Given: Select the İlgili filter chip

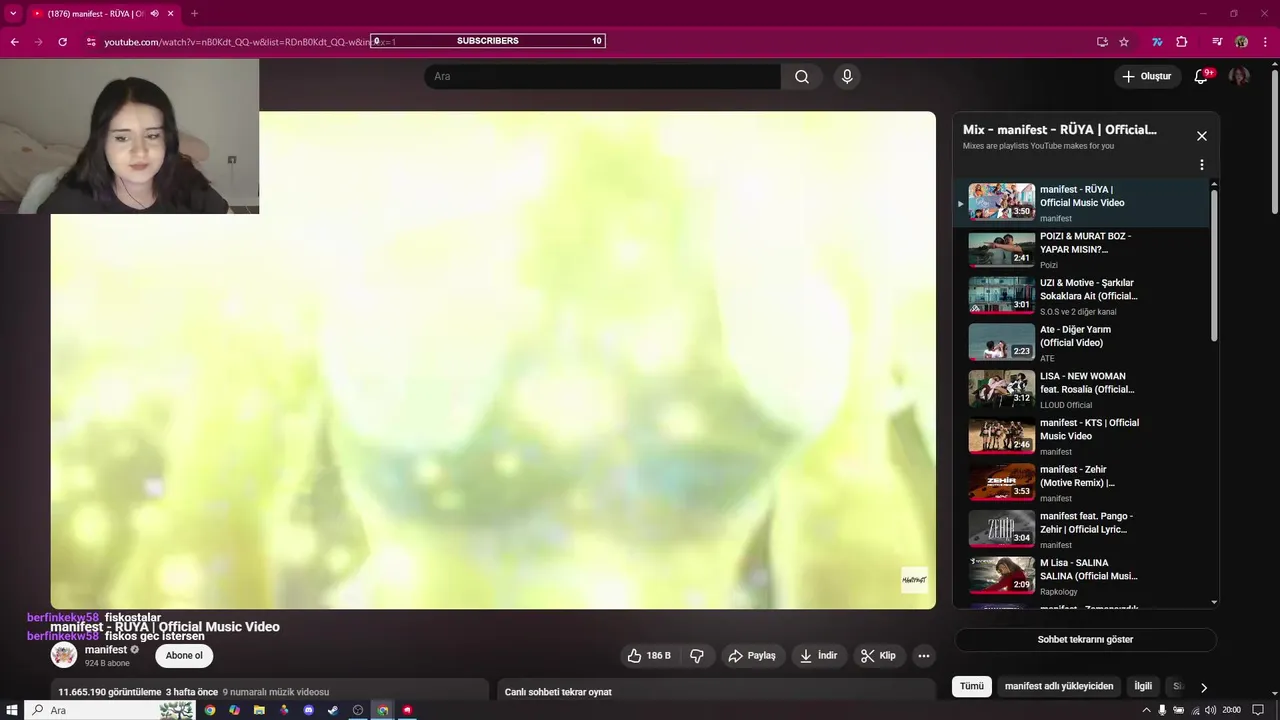Looking at the screenshot, I should tap(1143, 687).
